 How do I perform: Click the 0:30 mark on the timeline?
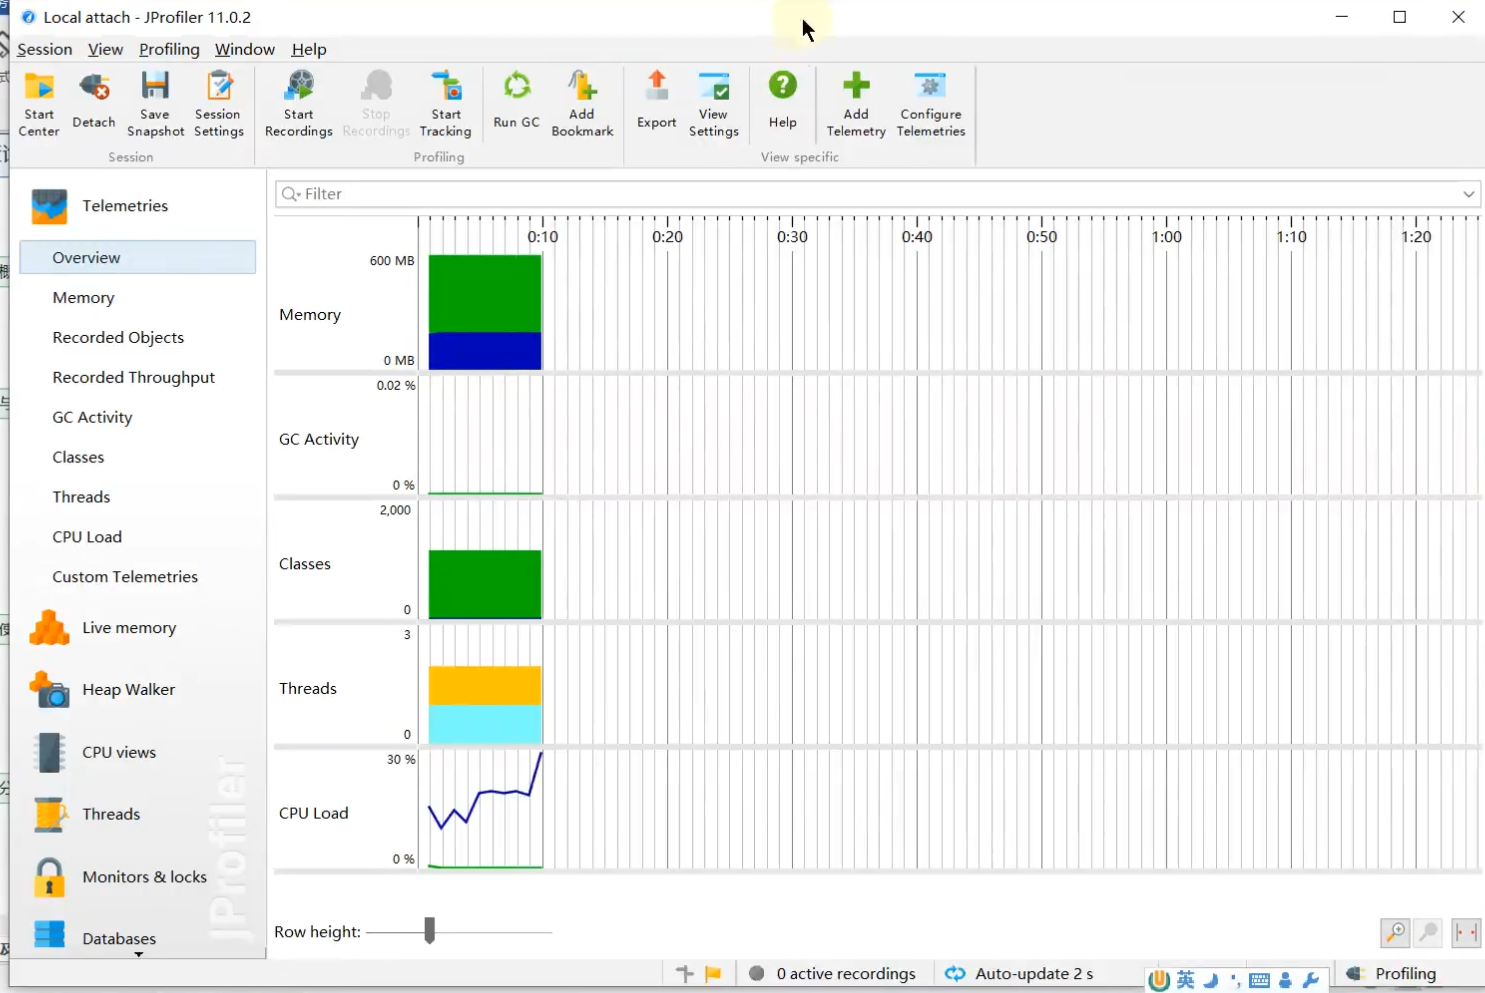click(x=792, y=237)
